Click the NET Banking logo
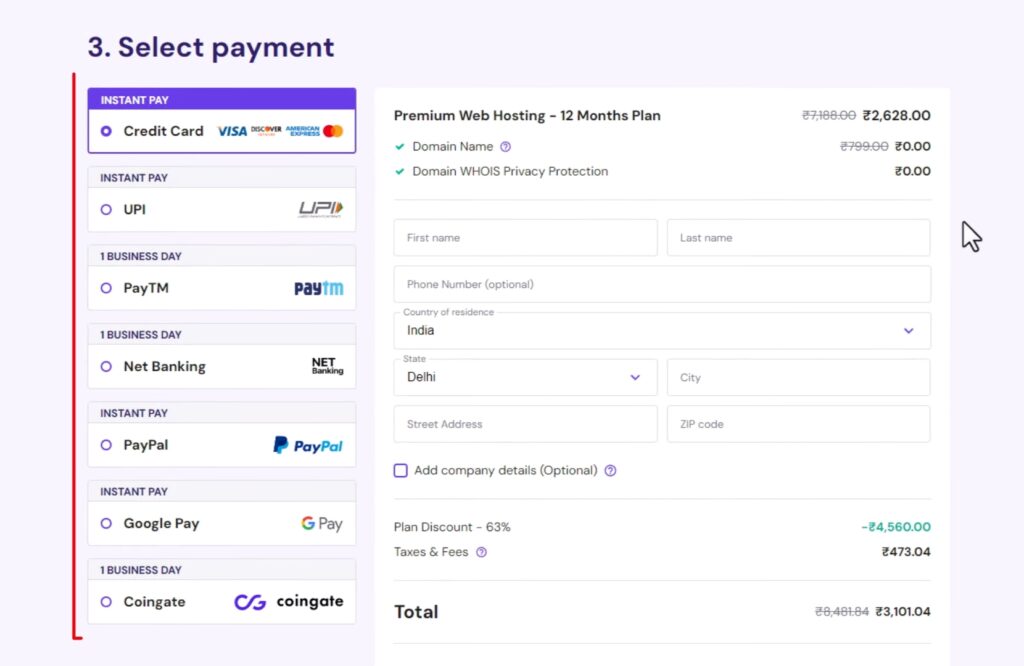 coord(327,366)
